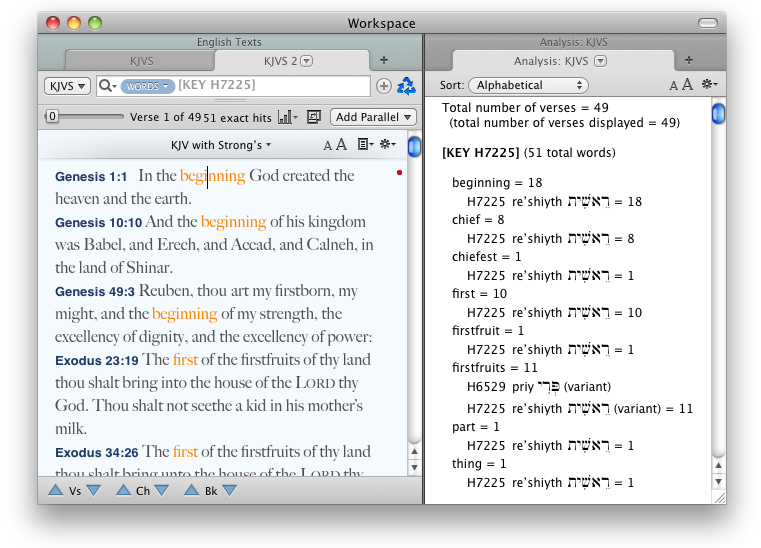Decrease text size with small A in Analysis pane

(674, 87)
